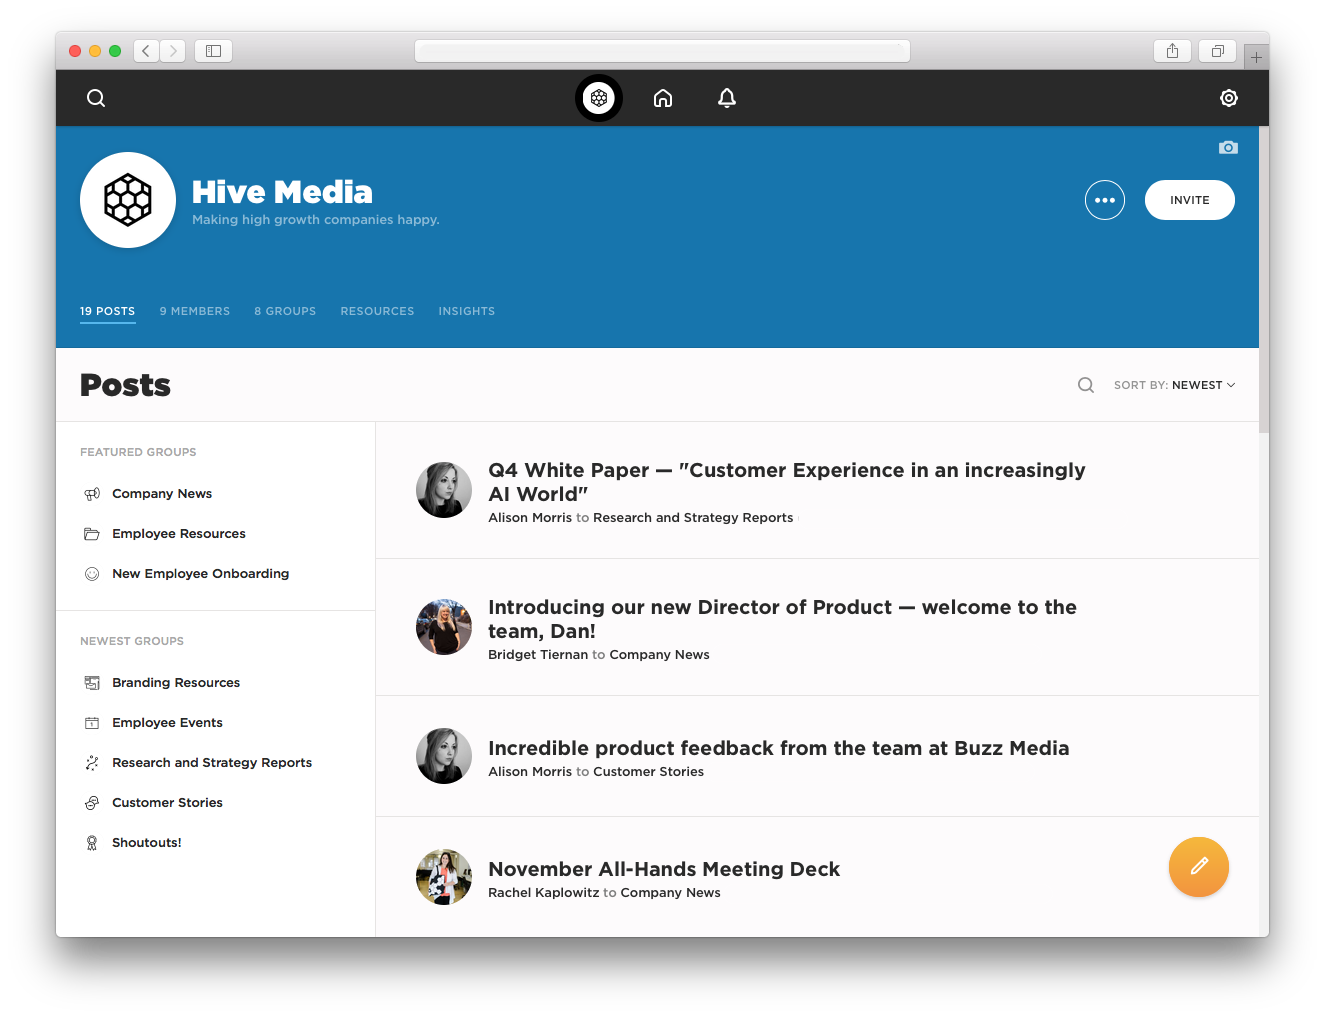Click "Customer Stories" under Buzz Media post

(649, 772)
